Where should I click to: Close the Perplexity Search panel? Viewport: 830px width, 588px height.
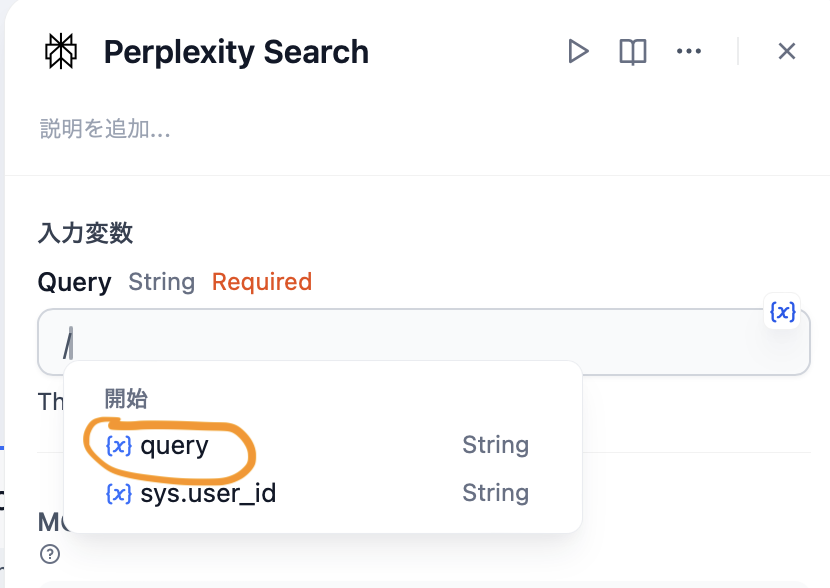[786, 51]
